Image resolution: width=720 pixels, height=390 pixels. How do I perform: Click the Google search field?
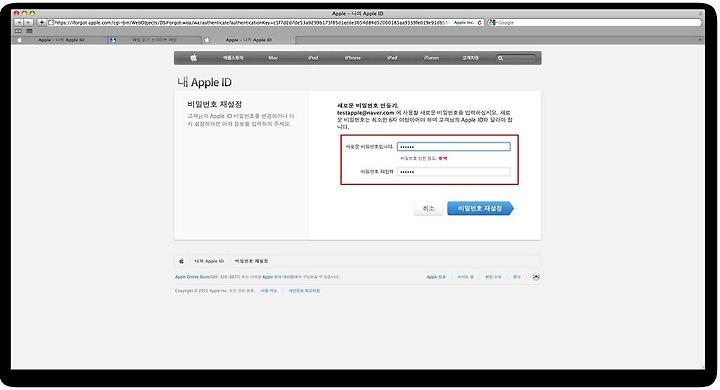tap(595, 23)
